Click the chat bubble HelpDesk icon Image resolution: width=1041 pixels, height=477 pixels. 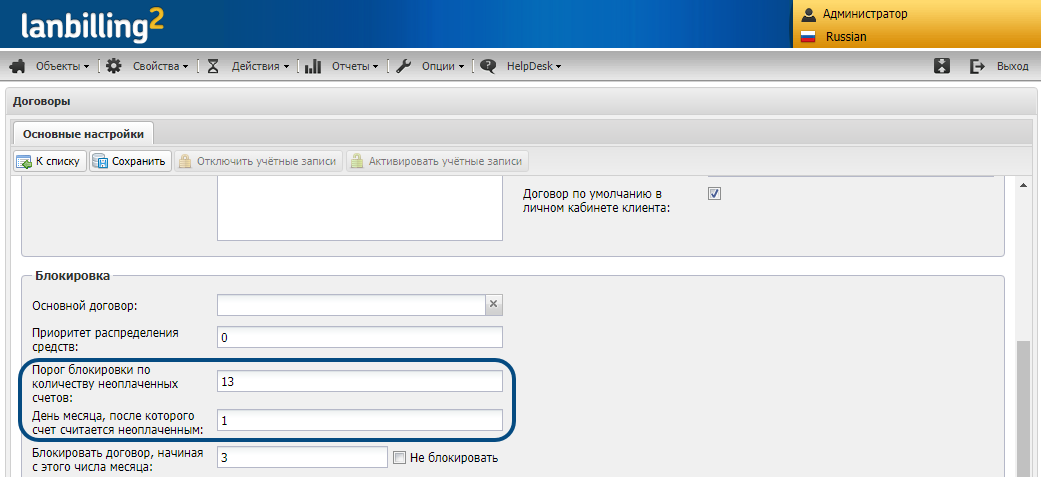(x=488, y=66)
